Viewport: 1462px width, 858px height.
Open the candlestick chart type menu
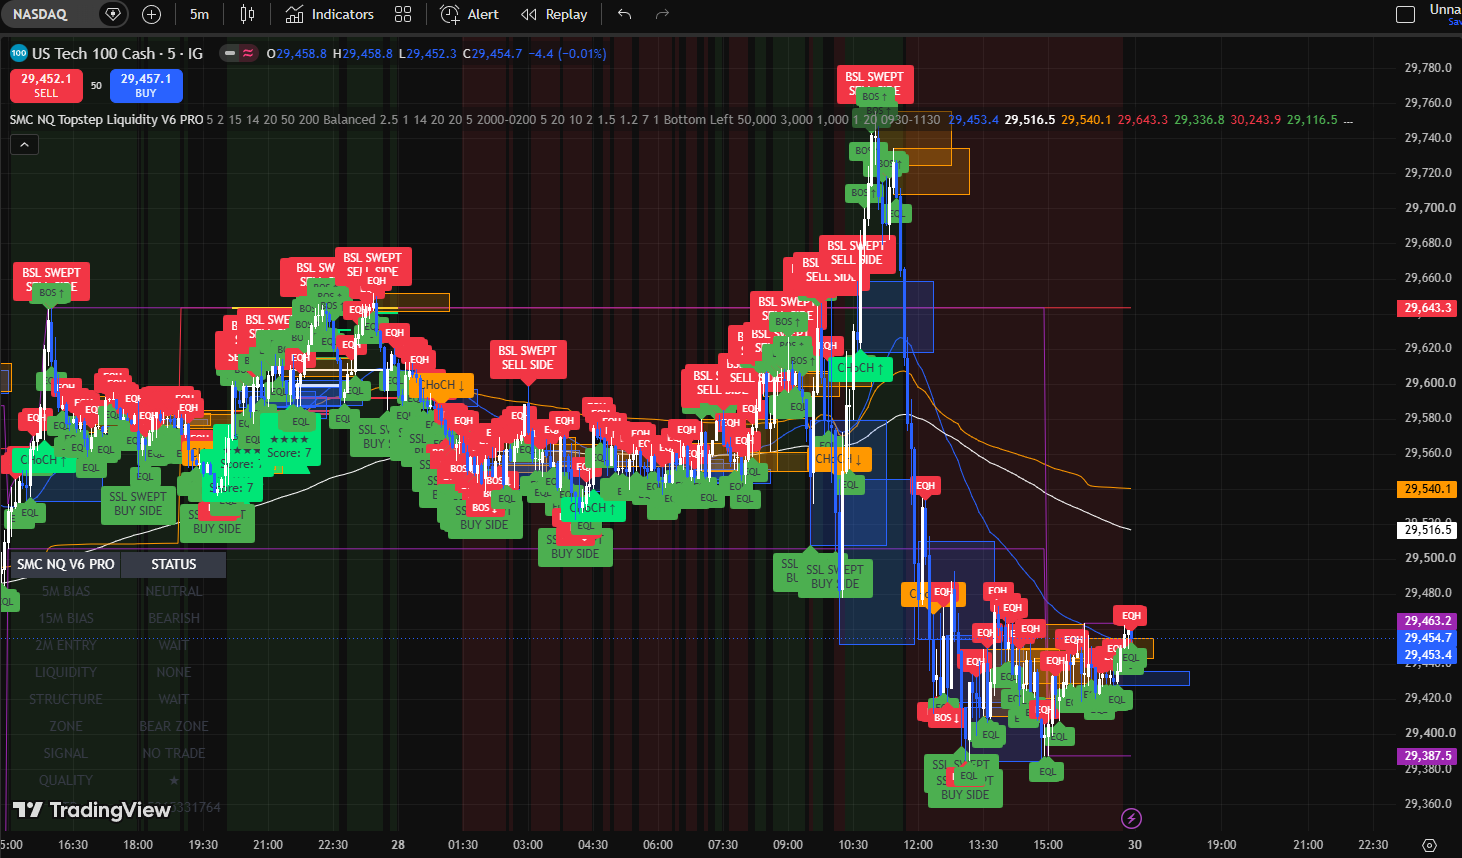pyautogui.click(x=247, y=14)
